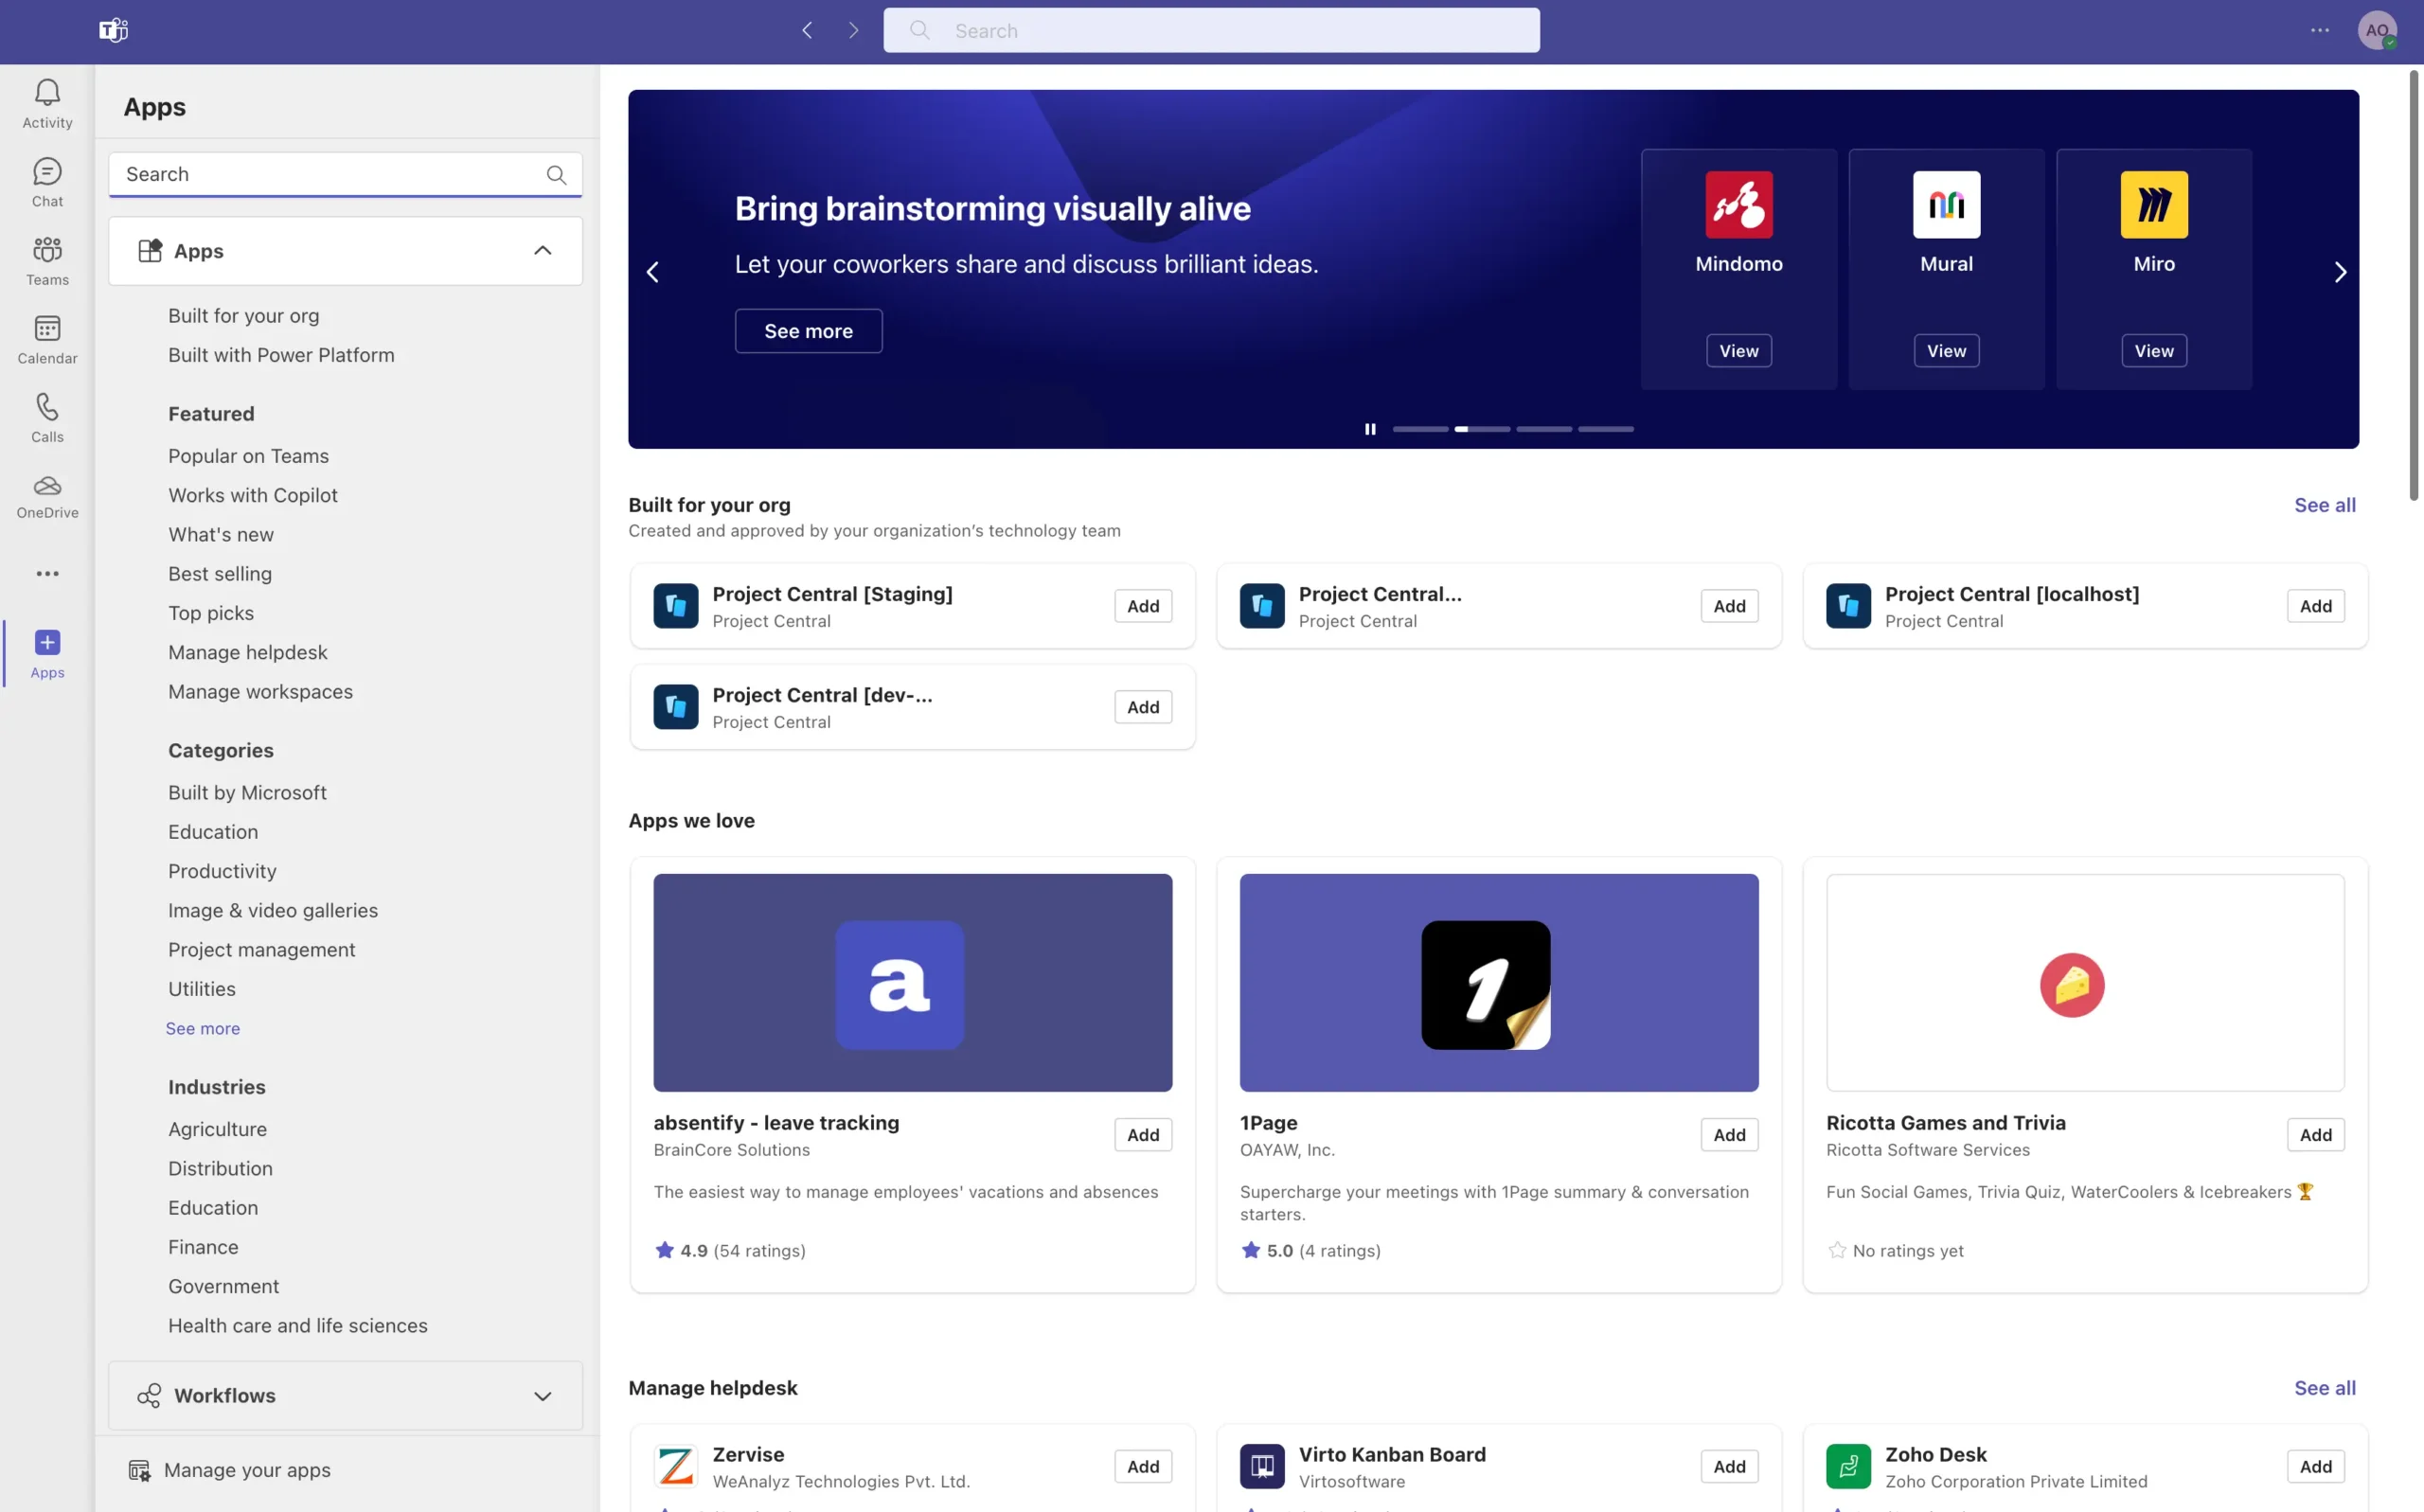Click the Miro app icon in banner

tap(2153, 205)
